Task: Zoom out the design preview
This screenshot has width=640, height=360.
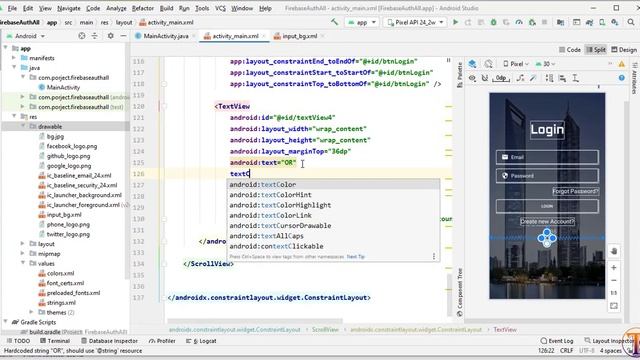Action: (x=614, y=280)
